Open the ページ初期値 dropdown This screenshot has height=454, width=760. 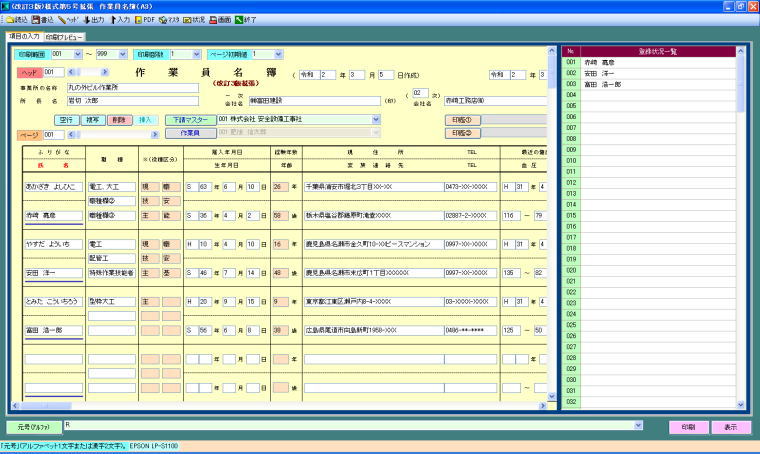[x=278, y=54]
